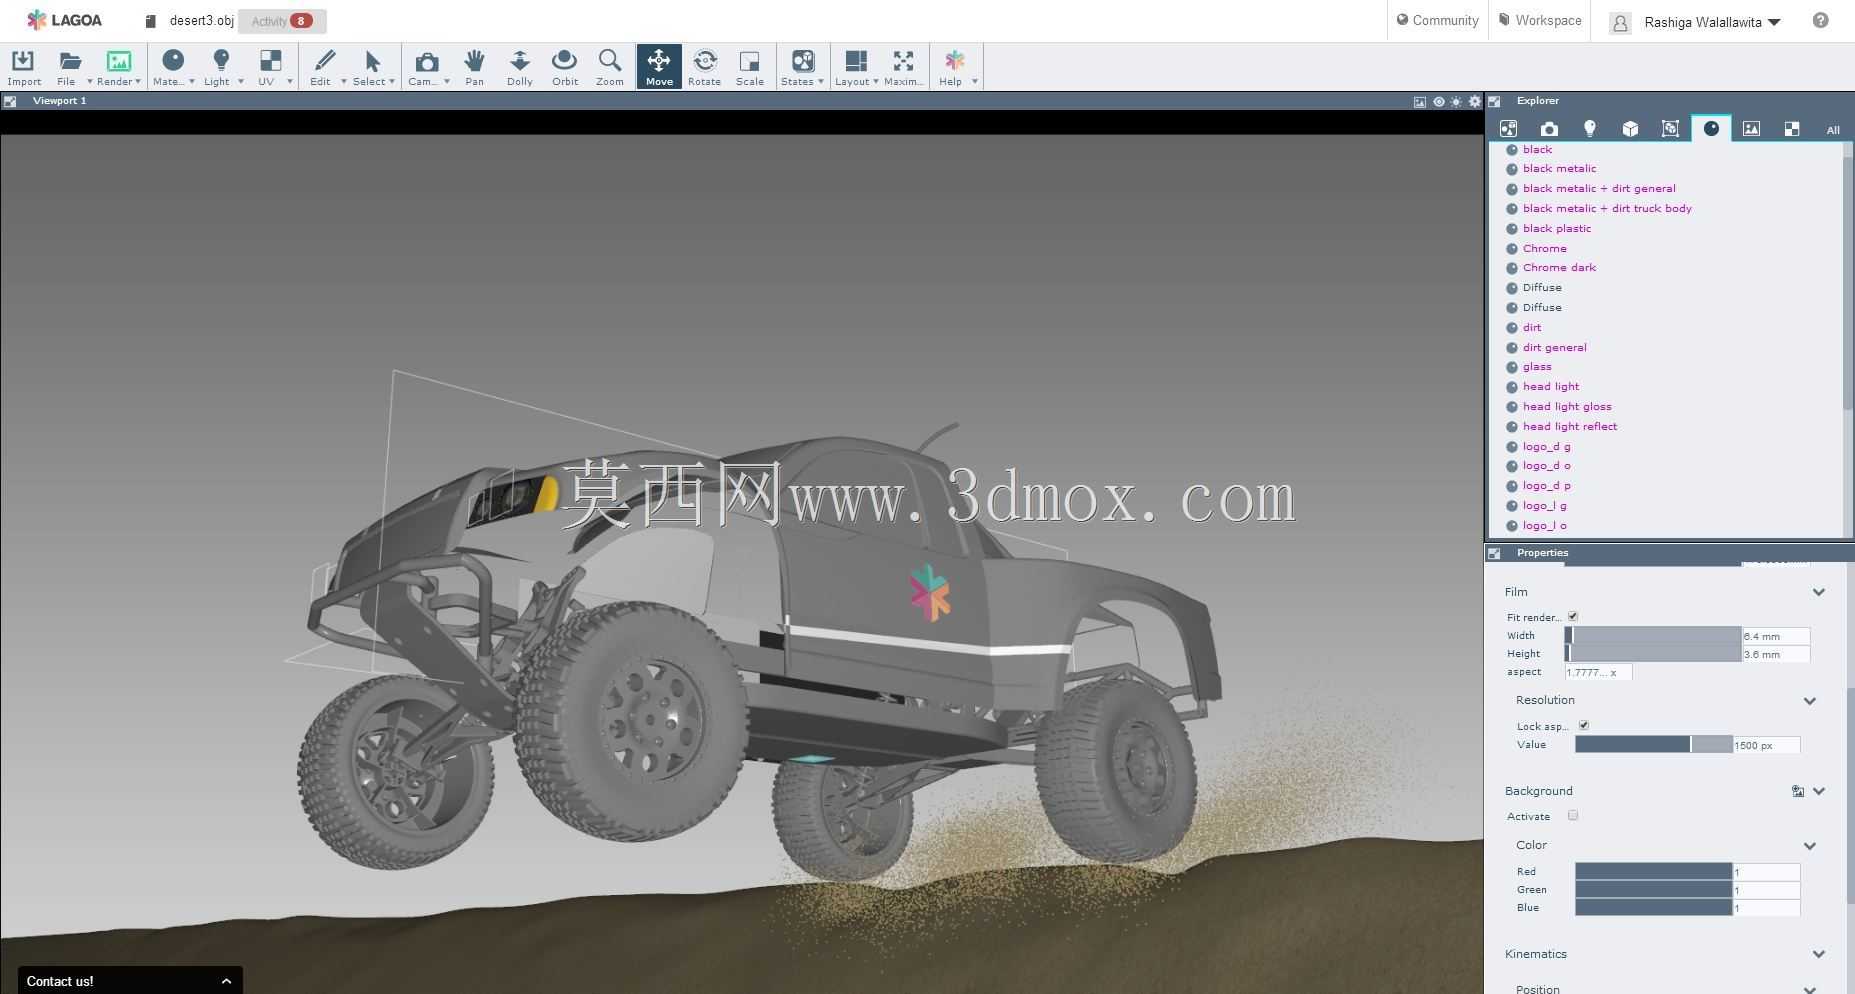Click the aspect ratio input field
Screen dimensions: 1855x994
(1598, 672)
